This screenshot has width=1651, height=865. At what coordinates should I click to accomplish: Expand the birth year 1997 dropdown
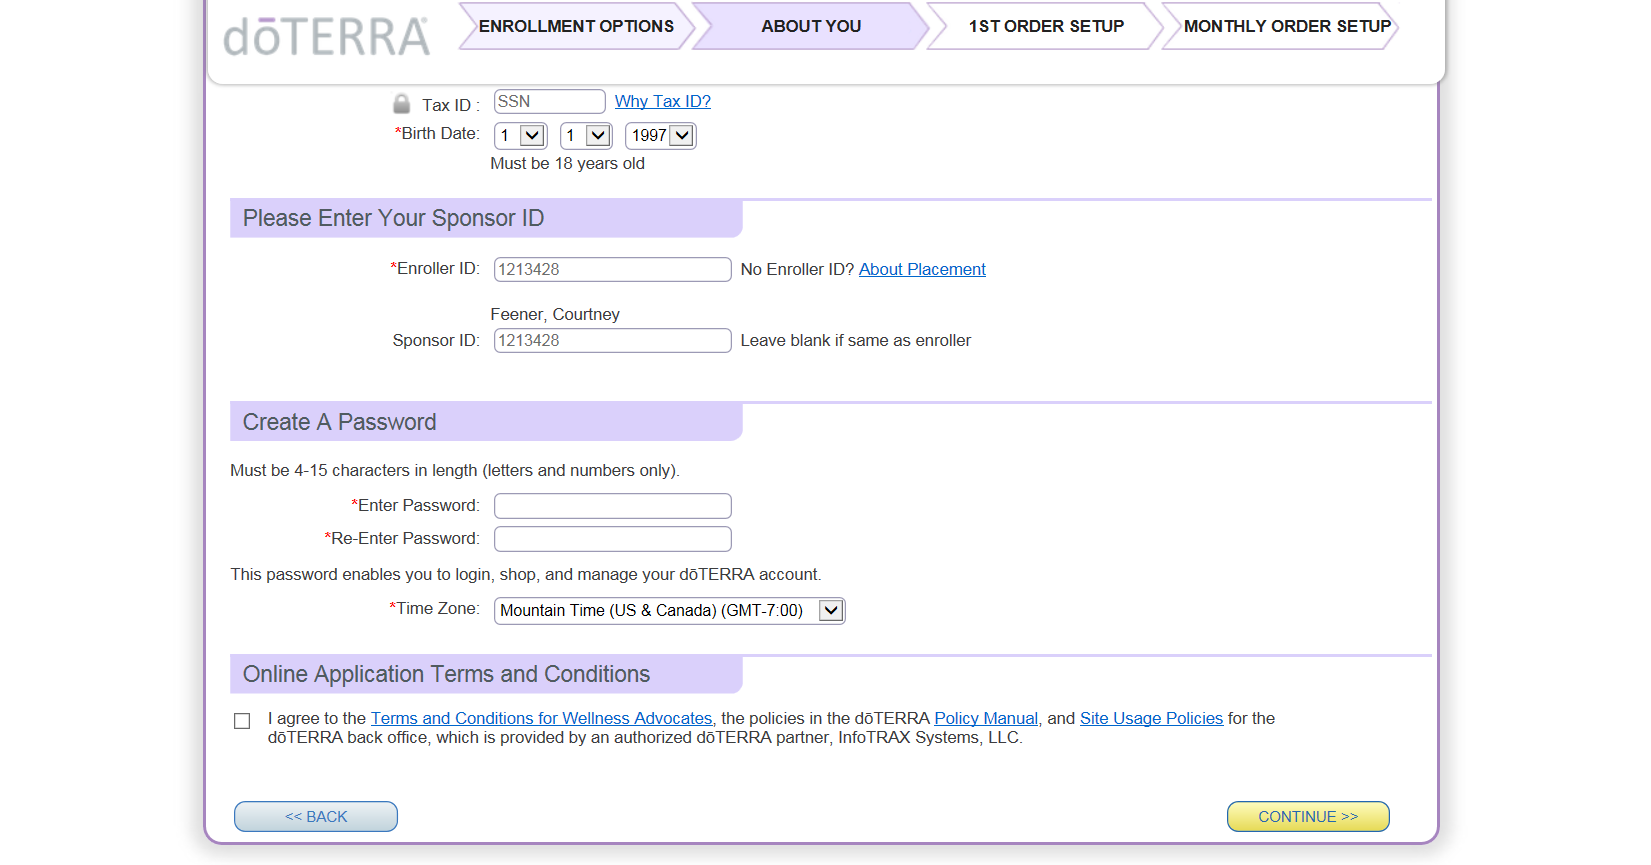click(x=660, y=136)
